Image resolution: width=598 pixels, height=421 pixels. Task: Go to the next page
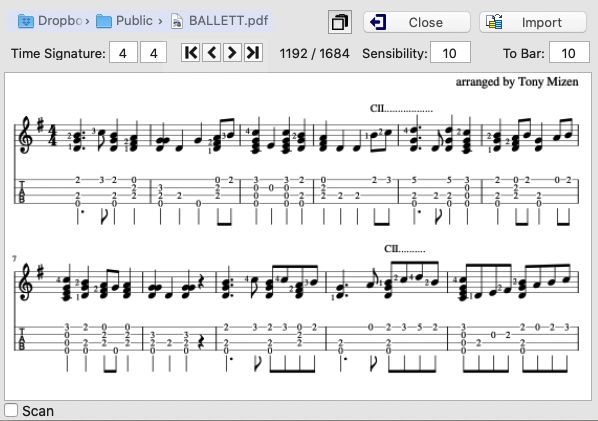click(x=232, y=53)
